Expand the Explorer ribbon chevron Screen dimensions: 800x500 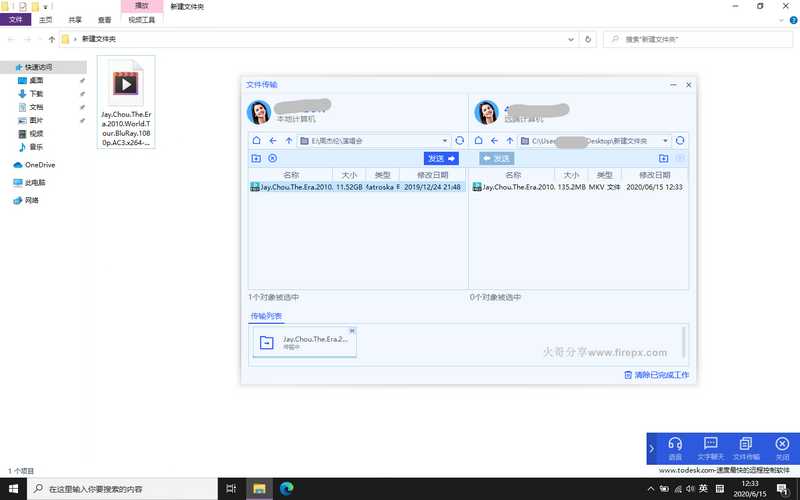point(781,20)
